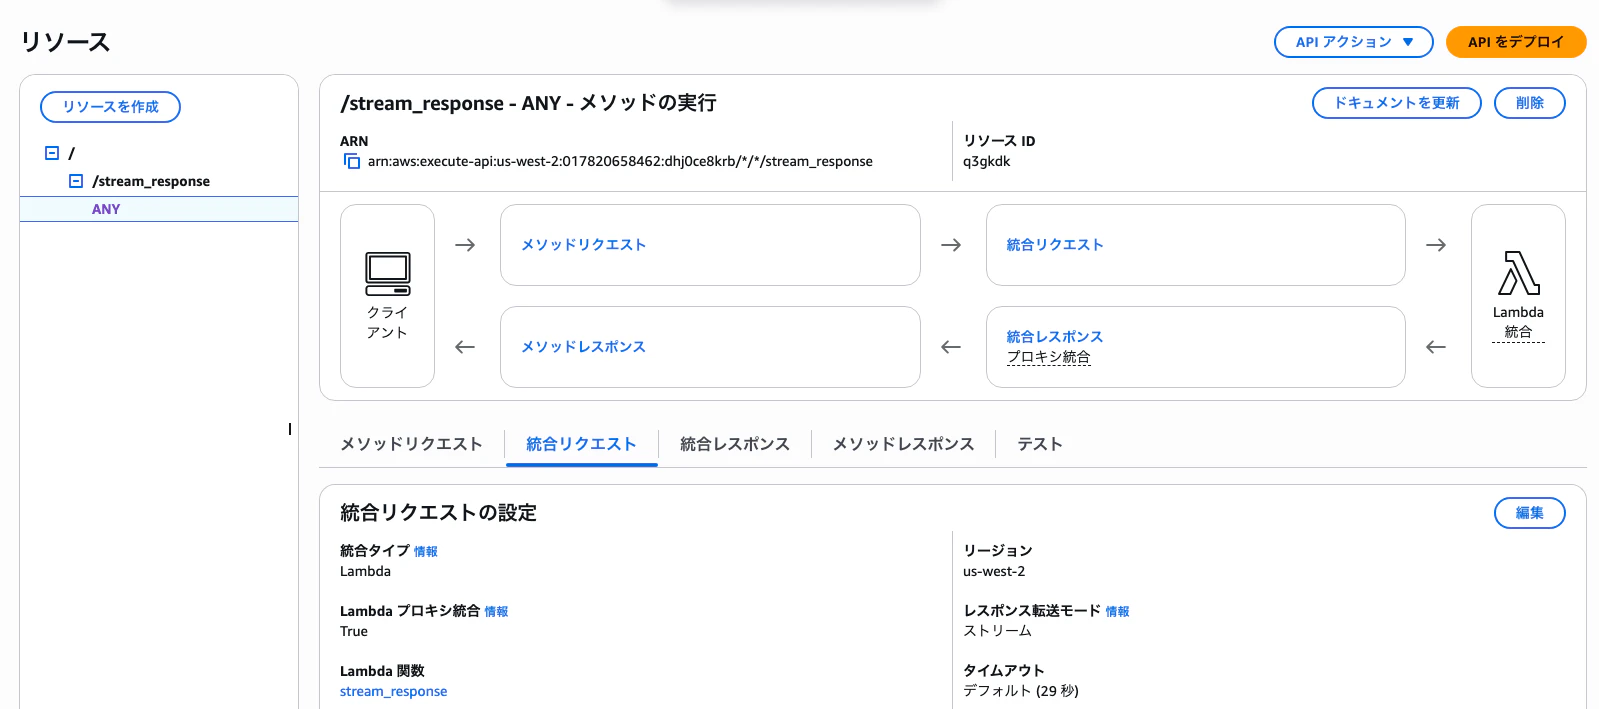Select the ANY method in resource tree
The image size is (1599, 709).
[x=106, y=209]
